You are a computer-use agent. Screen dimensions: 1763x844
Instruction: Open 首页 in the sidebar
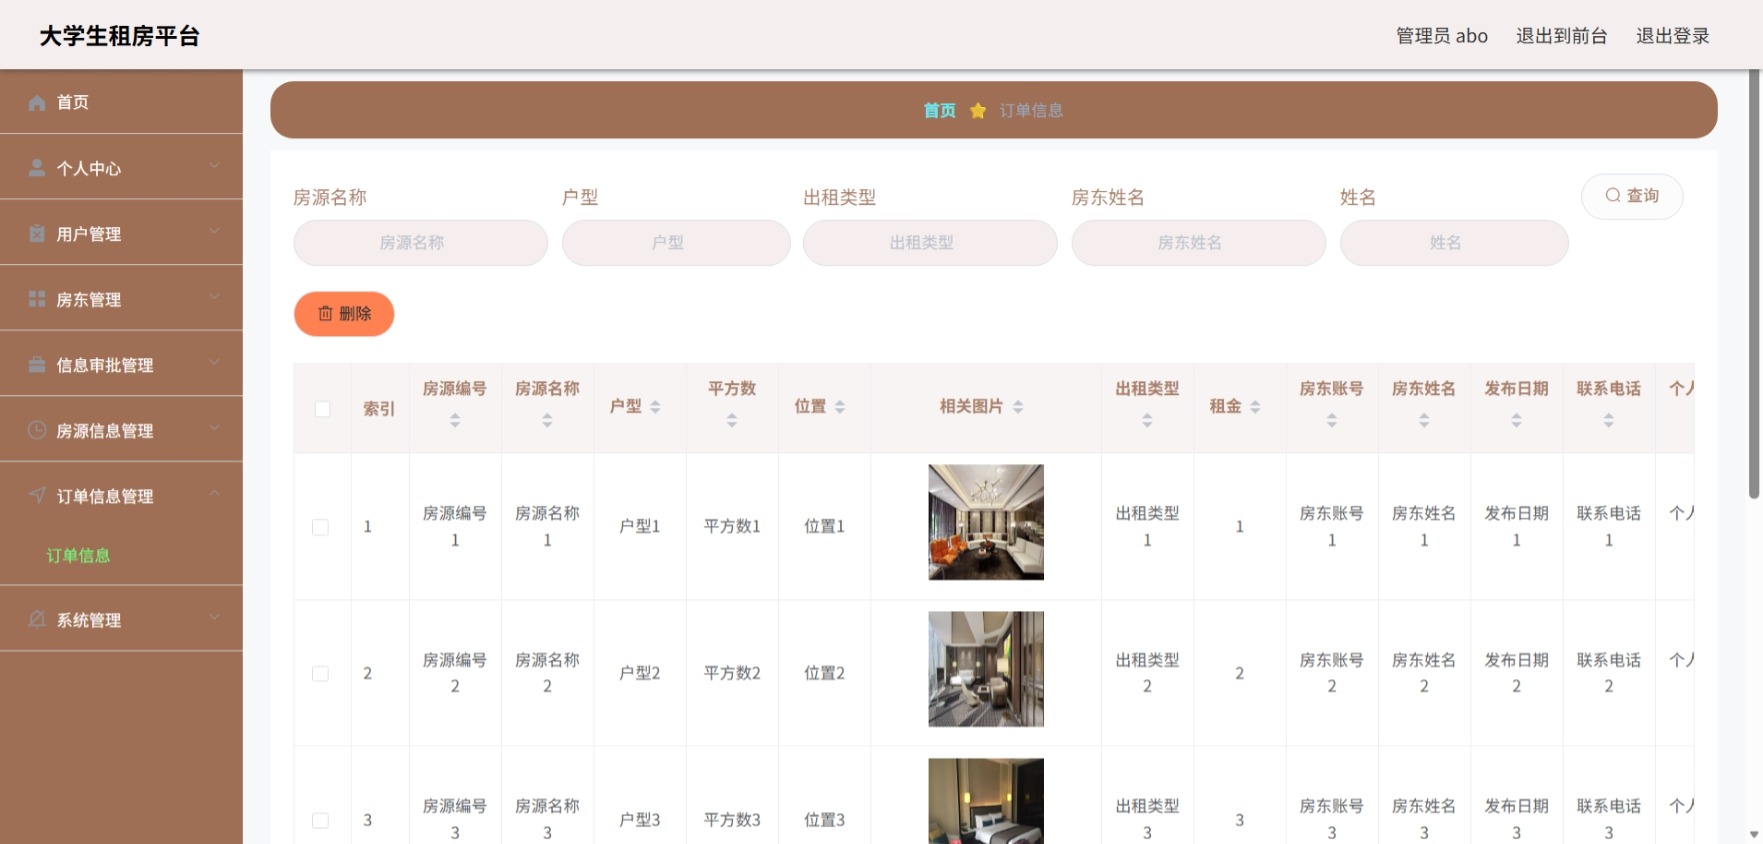[121, 102]
